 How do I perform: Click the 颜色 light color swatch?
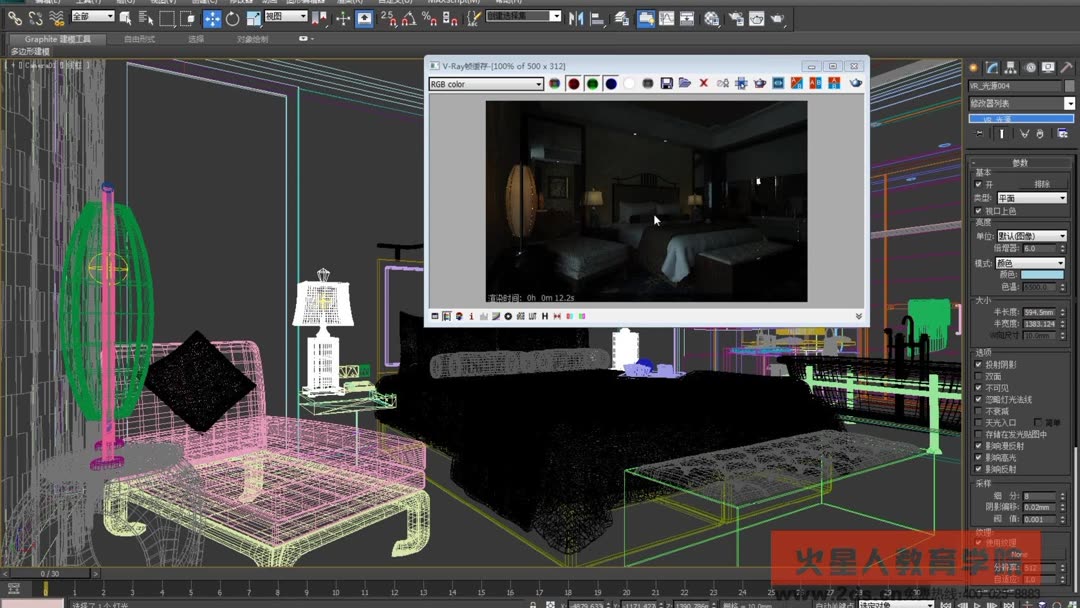1043,276
